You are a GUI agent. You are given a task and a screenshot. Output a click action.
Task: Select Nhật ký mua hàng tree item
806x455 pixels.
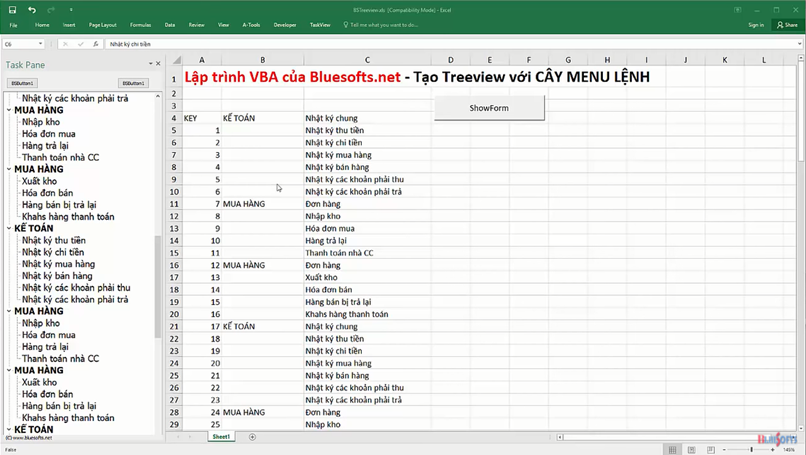pos(58,264)
